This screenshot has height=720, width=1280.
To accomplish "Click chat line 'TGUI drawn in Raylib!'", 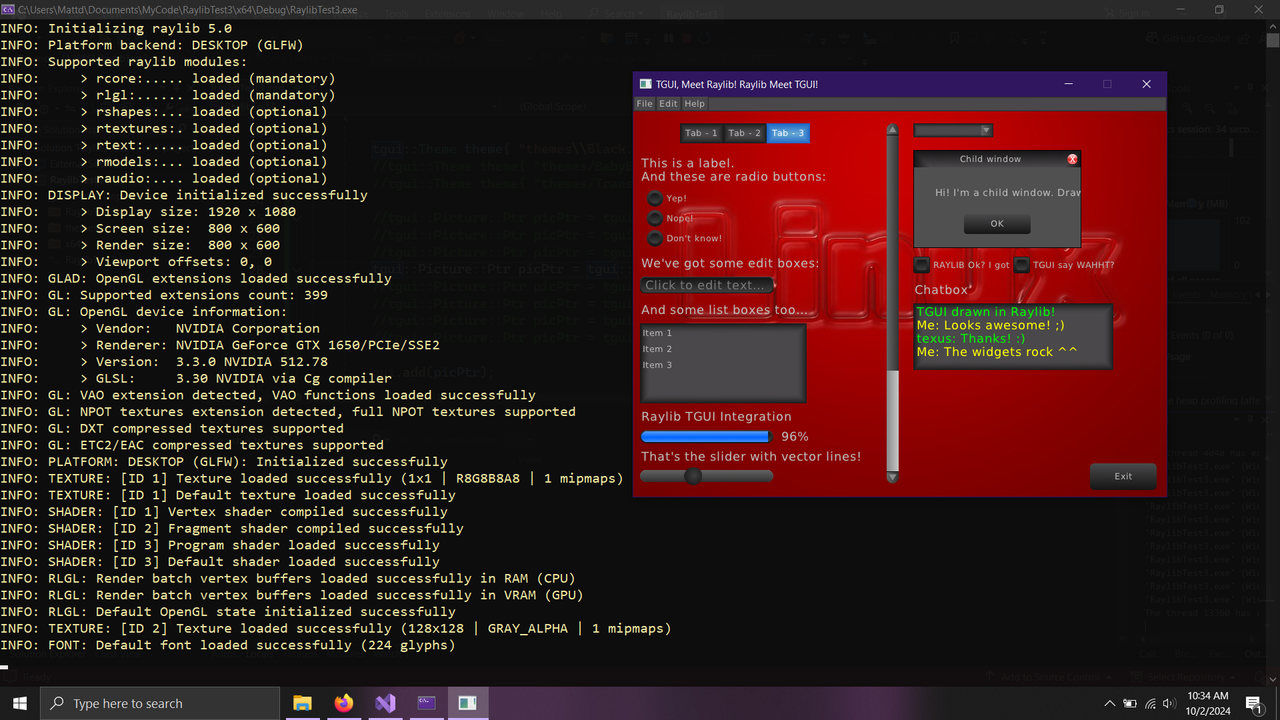I will pyautogui.click(x=985, y=312).
